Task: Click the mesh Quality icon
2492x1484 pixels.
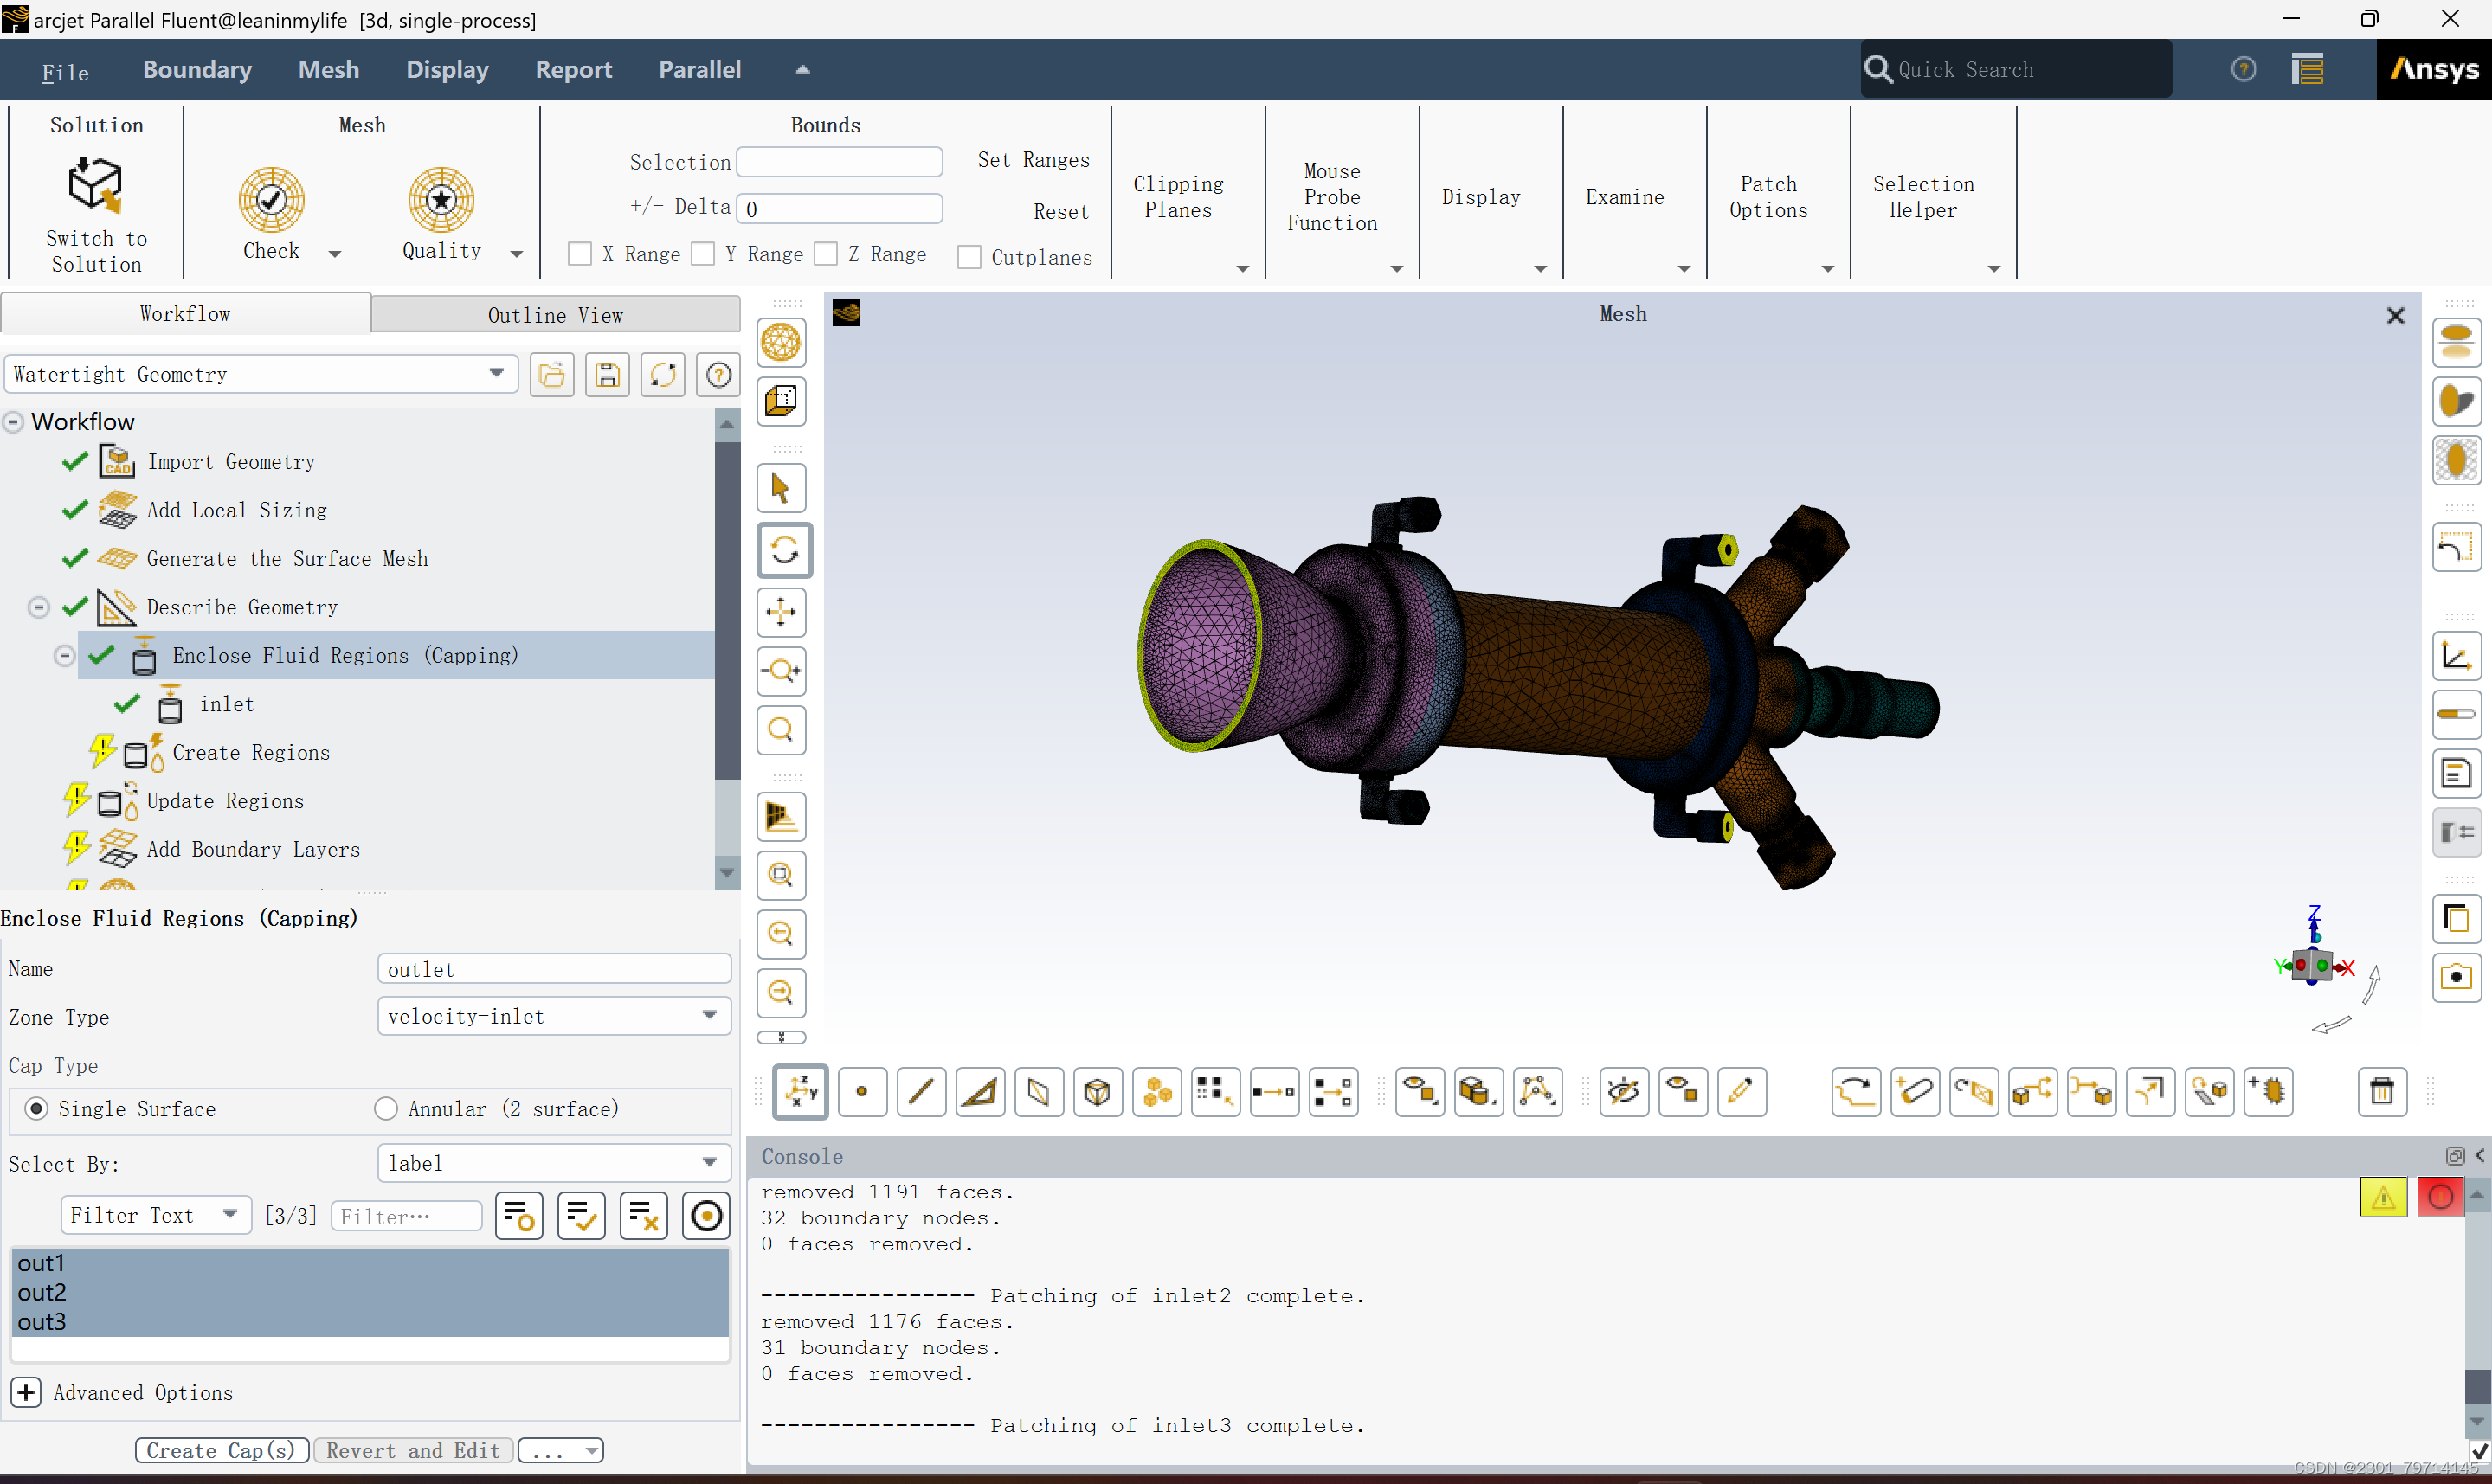Action: tap(441, 199)
